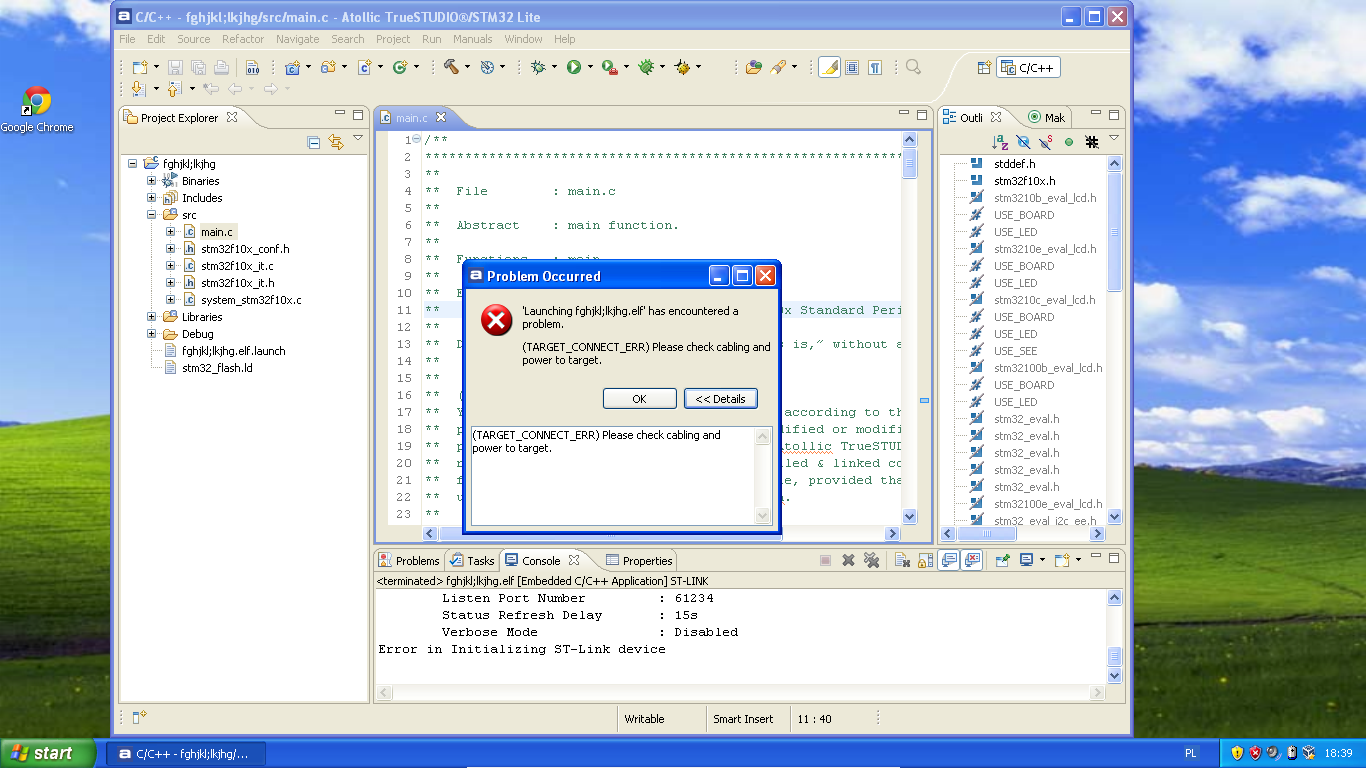The height and width of the screenshot is (768, 1366).
Task: Expand the Binaries tree node
Action: (152, 181)
